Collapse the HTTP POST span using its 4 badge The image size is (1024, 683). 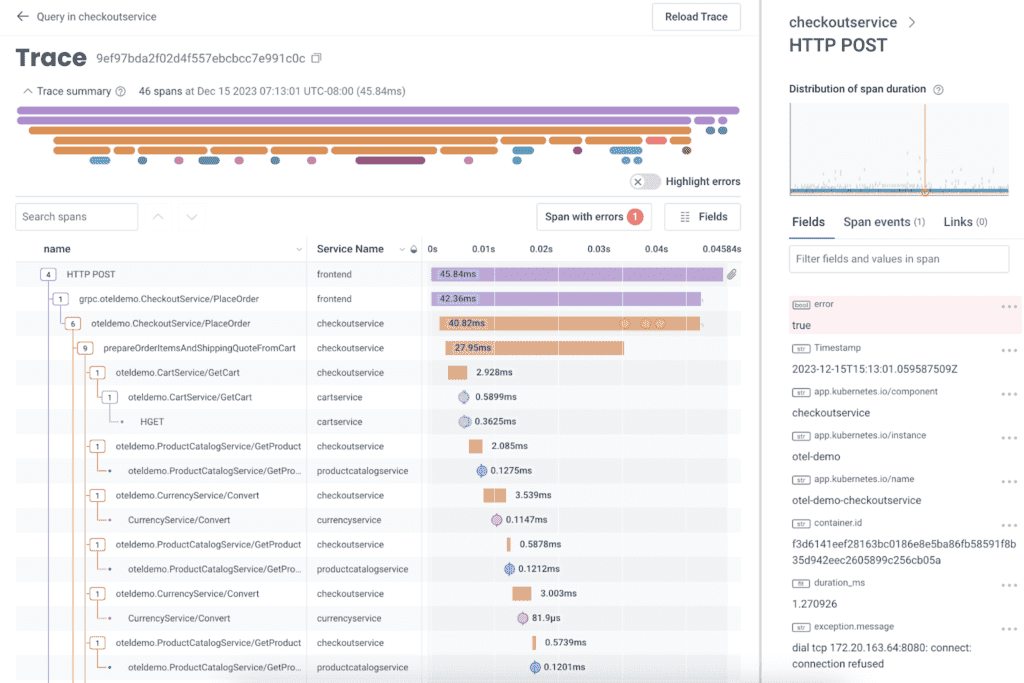coord(48,273)
